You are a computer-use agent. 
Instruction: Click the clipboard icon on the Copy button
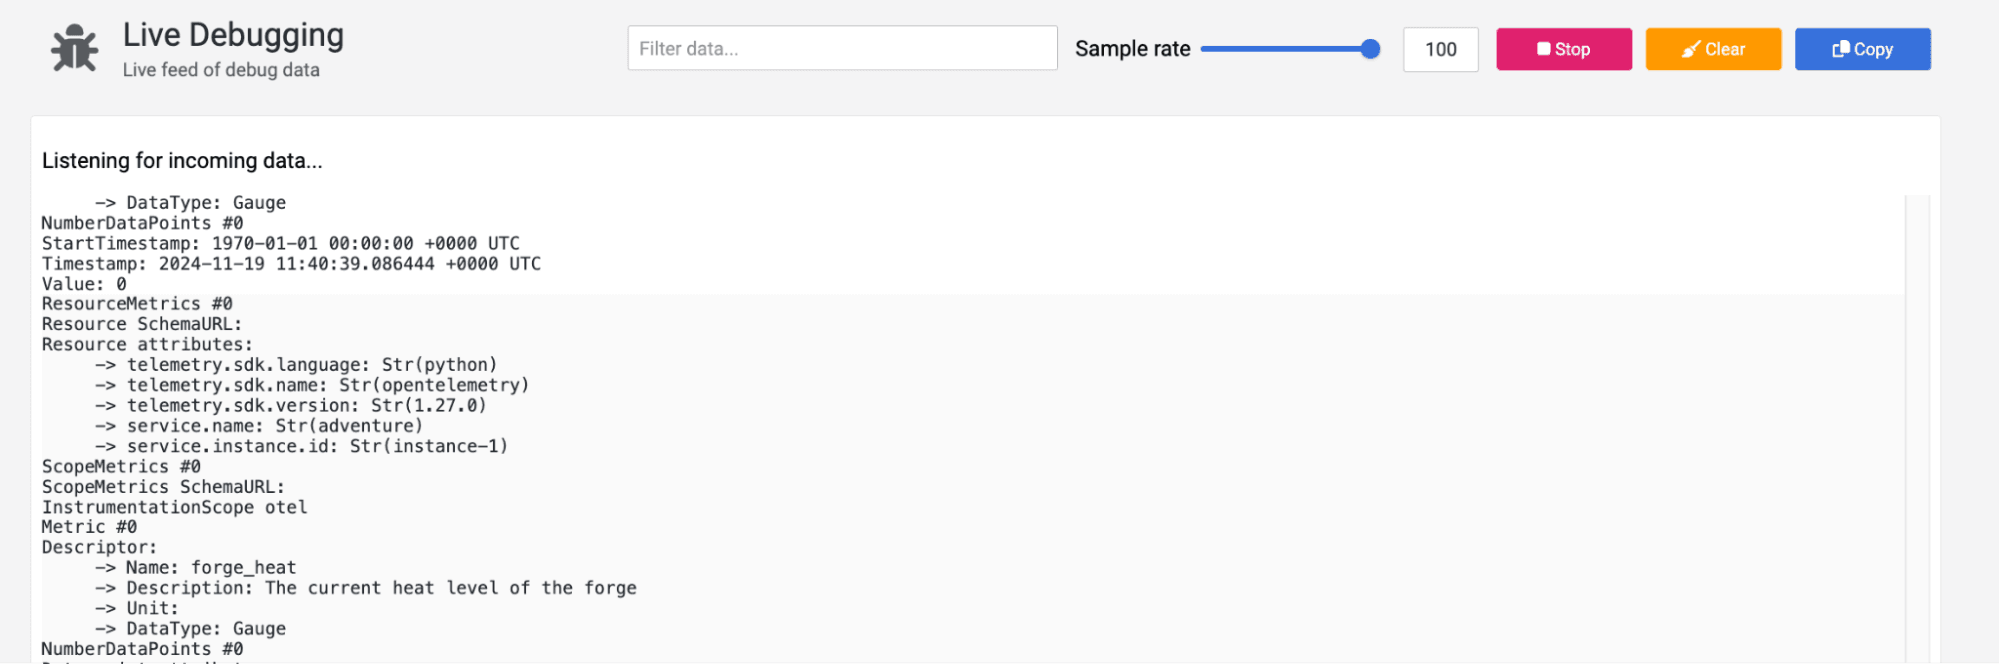[x=1841, y=48]
